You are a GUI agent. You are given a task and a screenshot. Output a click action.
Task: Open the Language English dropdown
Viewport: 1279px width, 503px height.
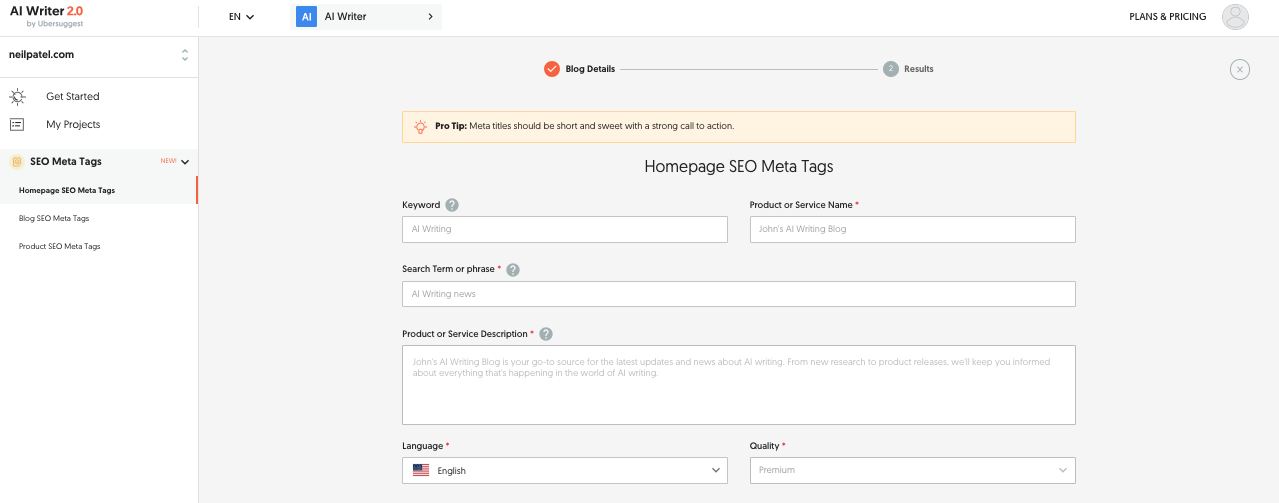click(565, 470)
